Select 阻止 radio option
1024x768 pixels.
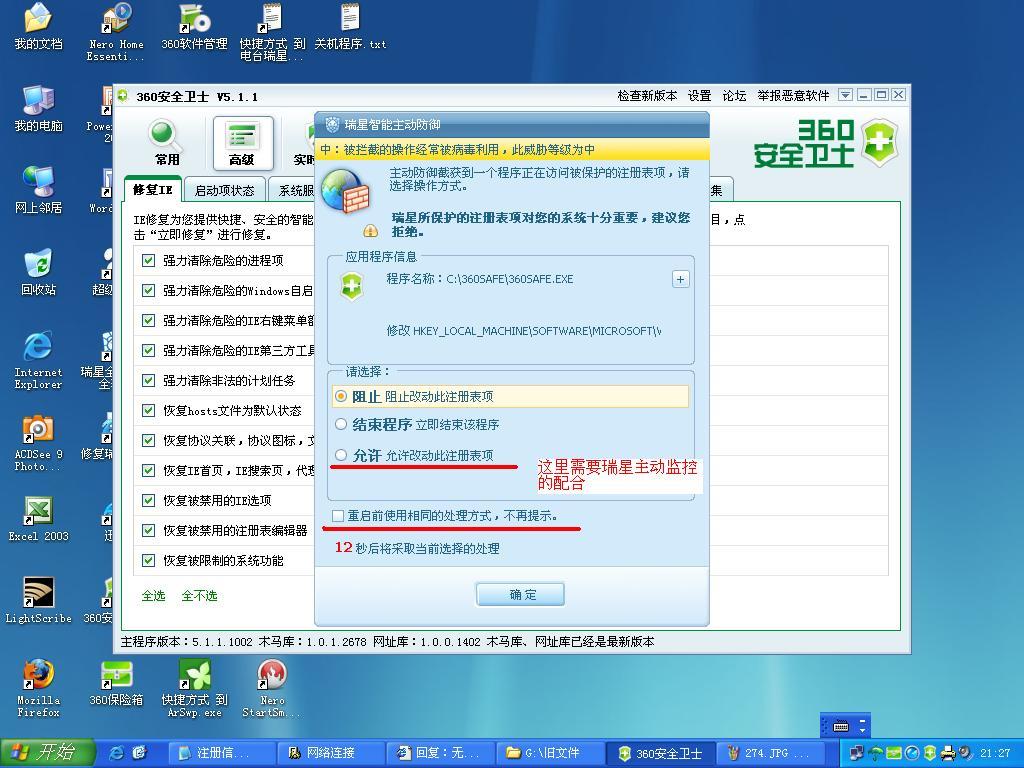click(x=341, y=396)
